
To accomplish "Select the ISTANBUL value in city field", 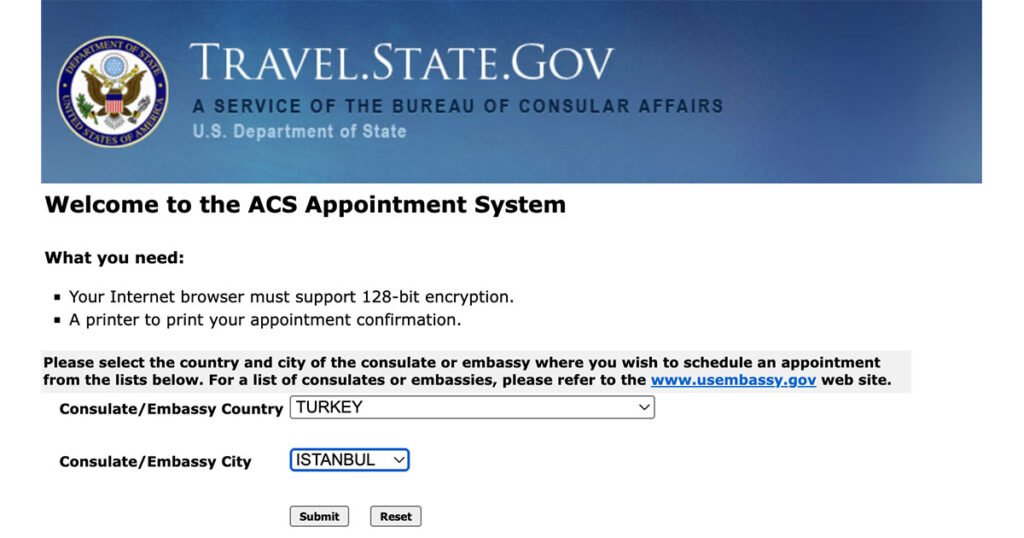I will [x=336, y=460].
